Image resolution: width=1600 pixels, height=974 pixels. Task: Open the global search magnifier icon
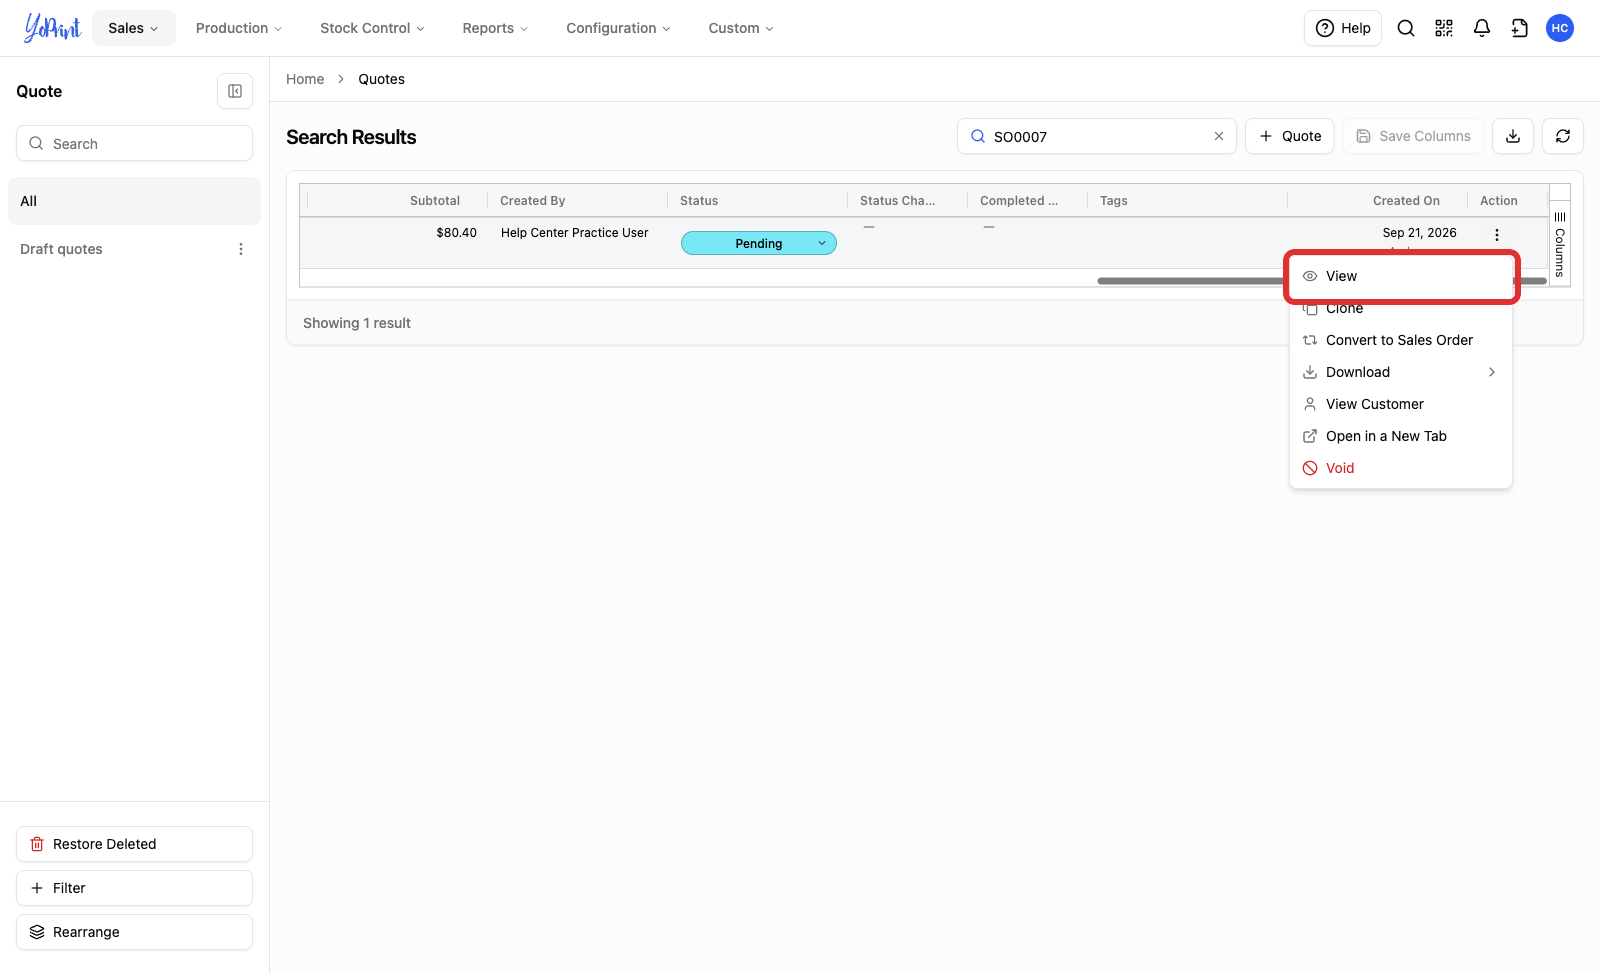point(1406,28)
